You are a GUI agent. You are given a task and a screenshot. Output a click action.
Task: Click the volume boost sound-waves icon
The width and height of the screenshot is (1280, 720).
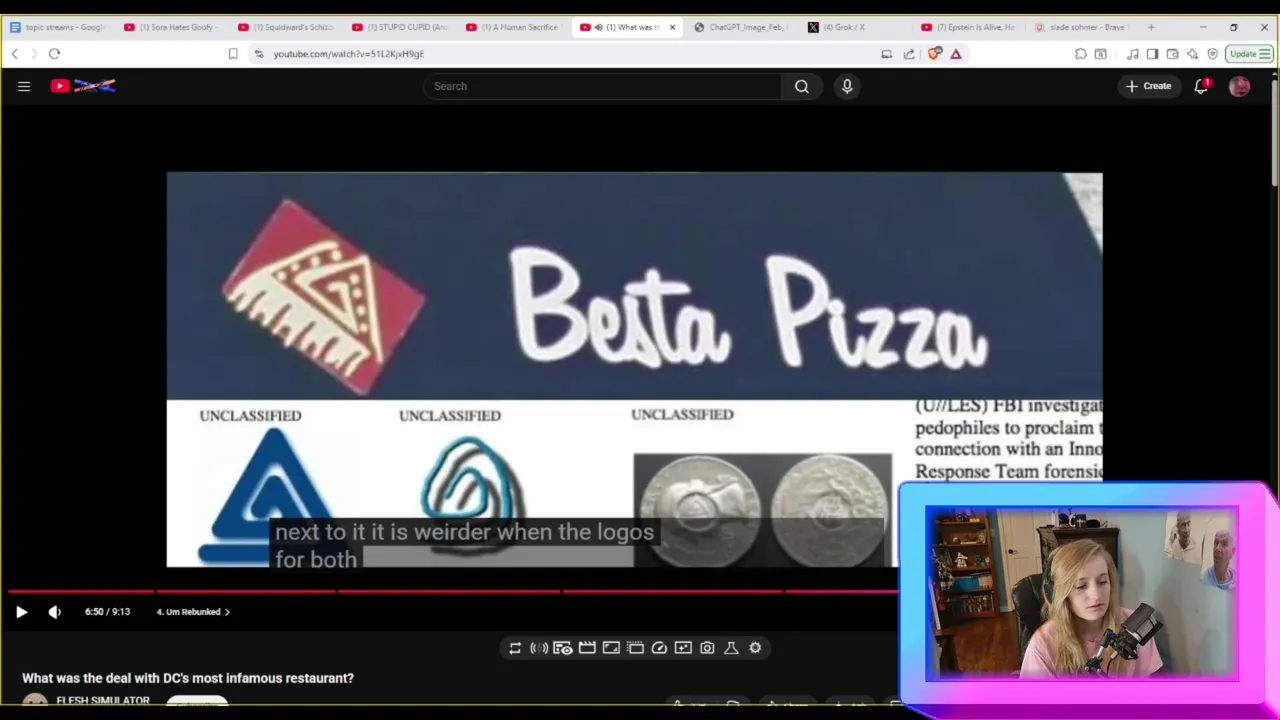539,648
